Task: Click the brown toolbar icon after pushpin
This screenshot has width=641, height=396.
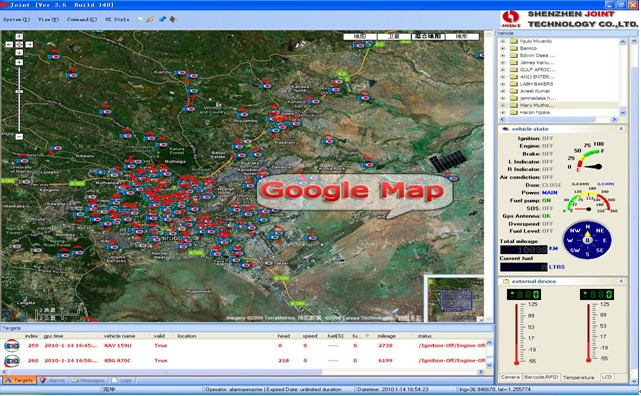Action: (x=173, y=19)
